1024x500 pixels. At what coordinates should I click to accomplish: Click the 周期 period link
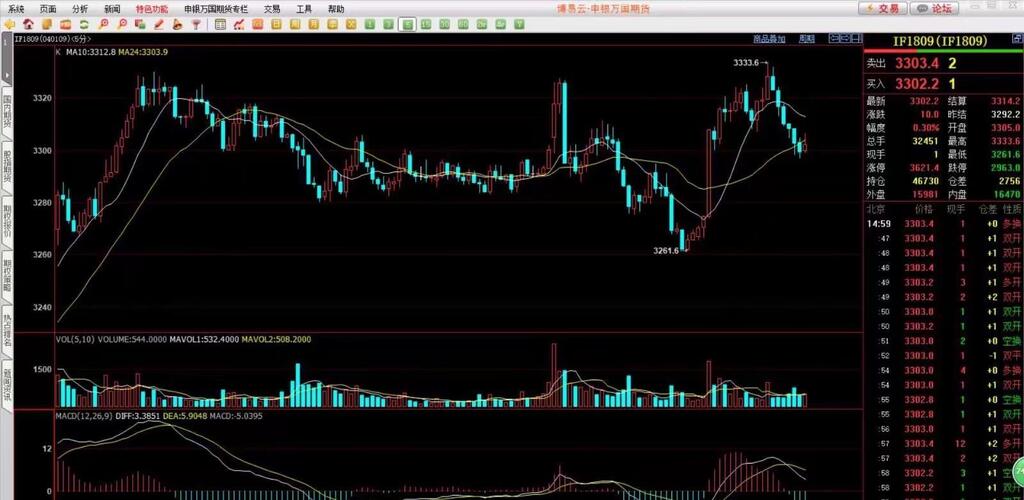tap(807, 39)
